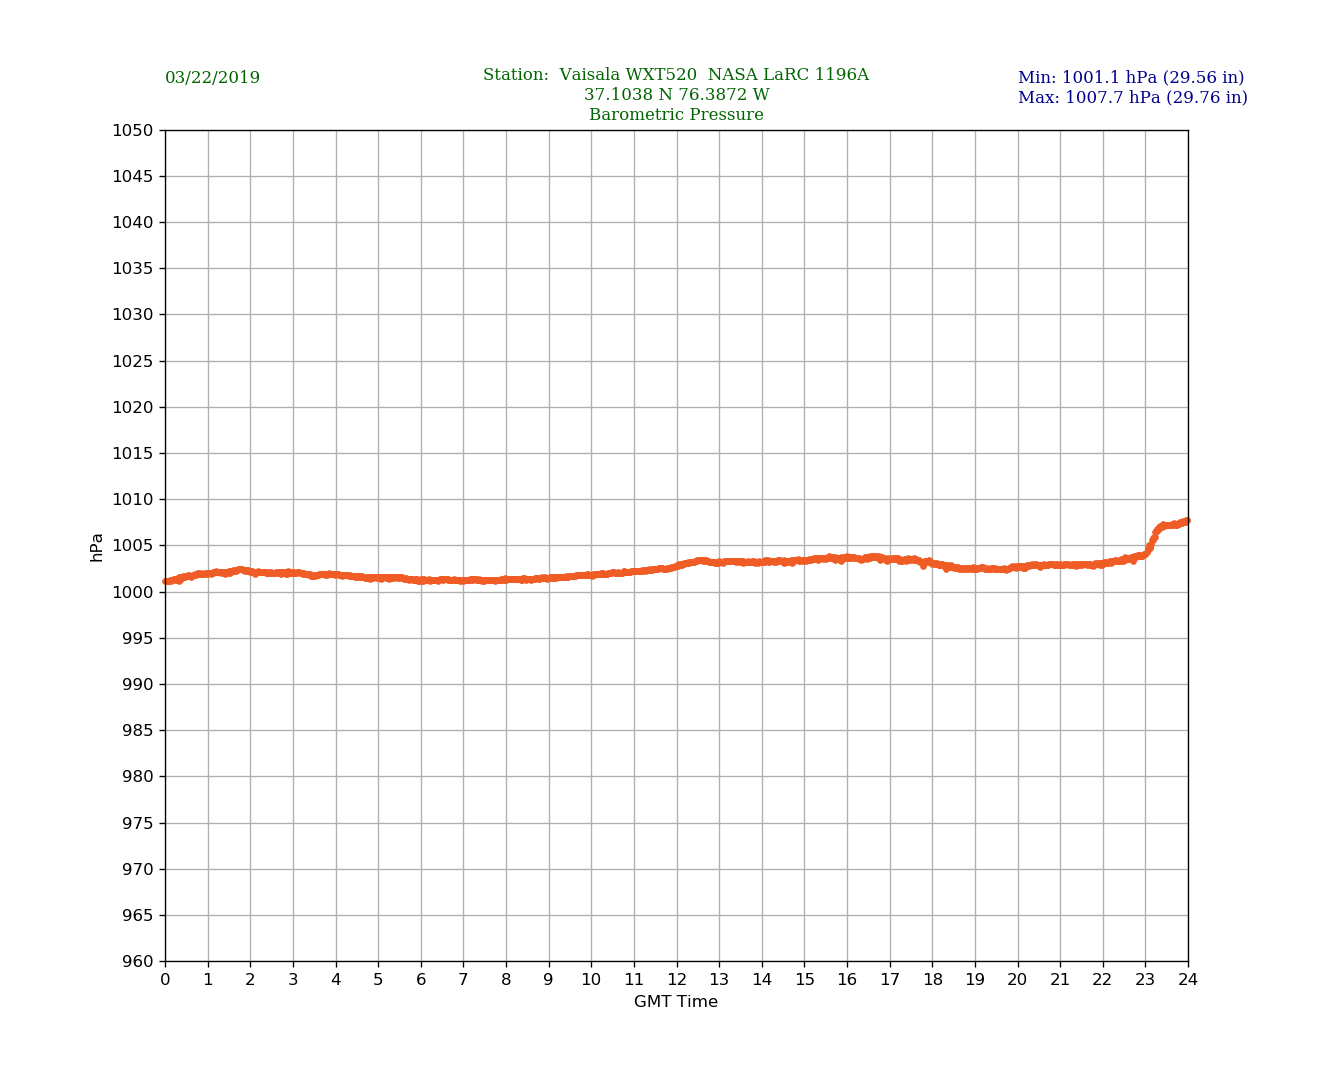The width and height of the screenshot is (1320, 1080).
Task: Click the 960 tick on the y-axis
Action: (136, 962)
